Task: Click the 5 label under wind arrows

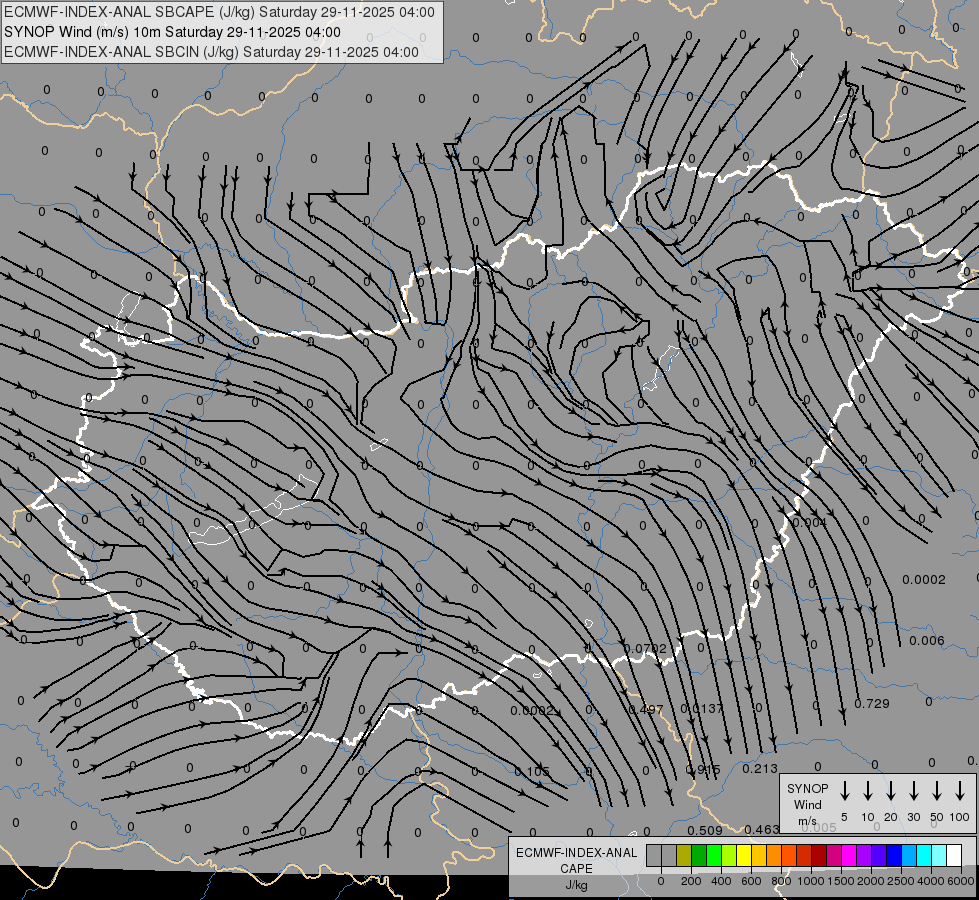Action: (x=844, y=817)
